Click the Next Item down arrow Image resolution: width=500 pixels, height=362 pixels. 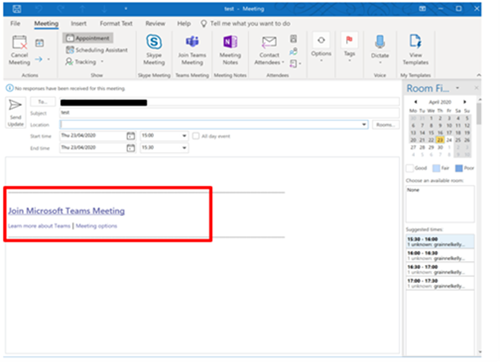[104, 9]
